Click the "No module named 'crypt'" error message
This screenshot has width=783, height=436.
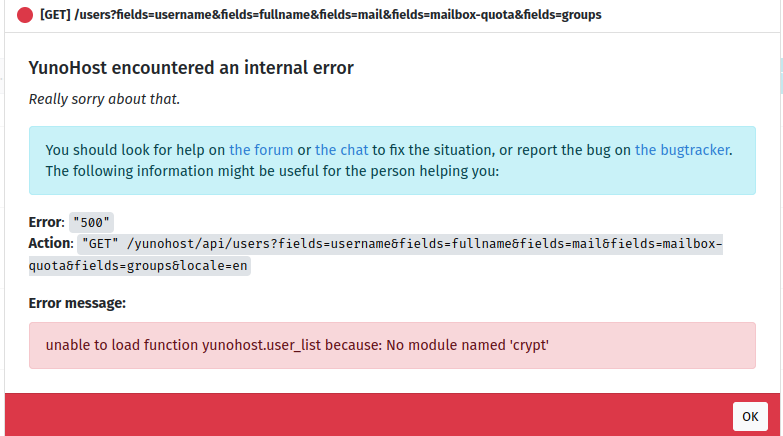[298, 345]
